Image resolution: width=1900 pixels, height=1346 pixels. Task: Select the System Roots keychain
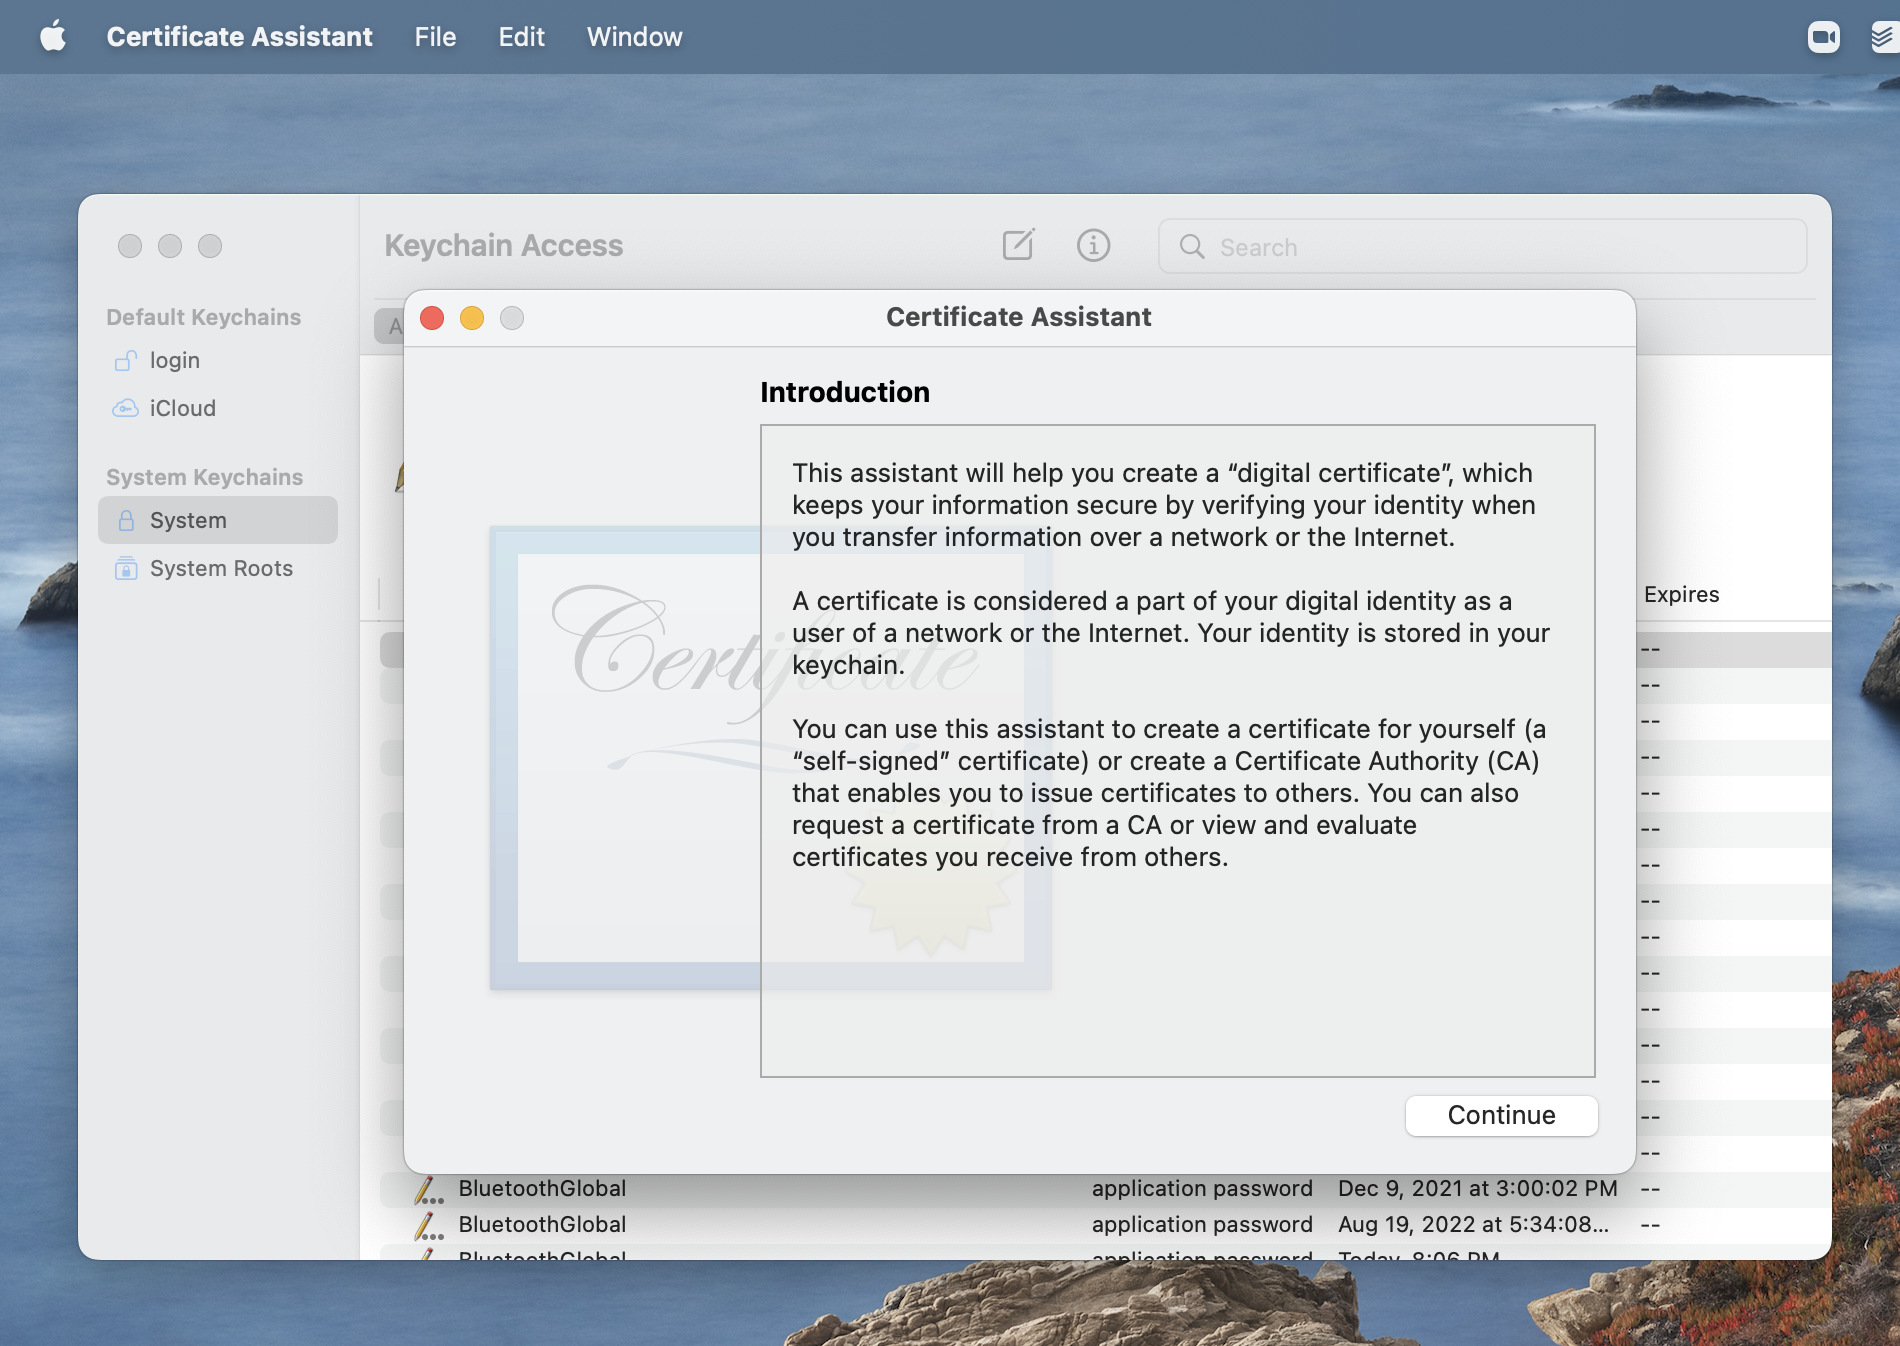[218, 568]
